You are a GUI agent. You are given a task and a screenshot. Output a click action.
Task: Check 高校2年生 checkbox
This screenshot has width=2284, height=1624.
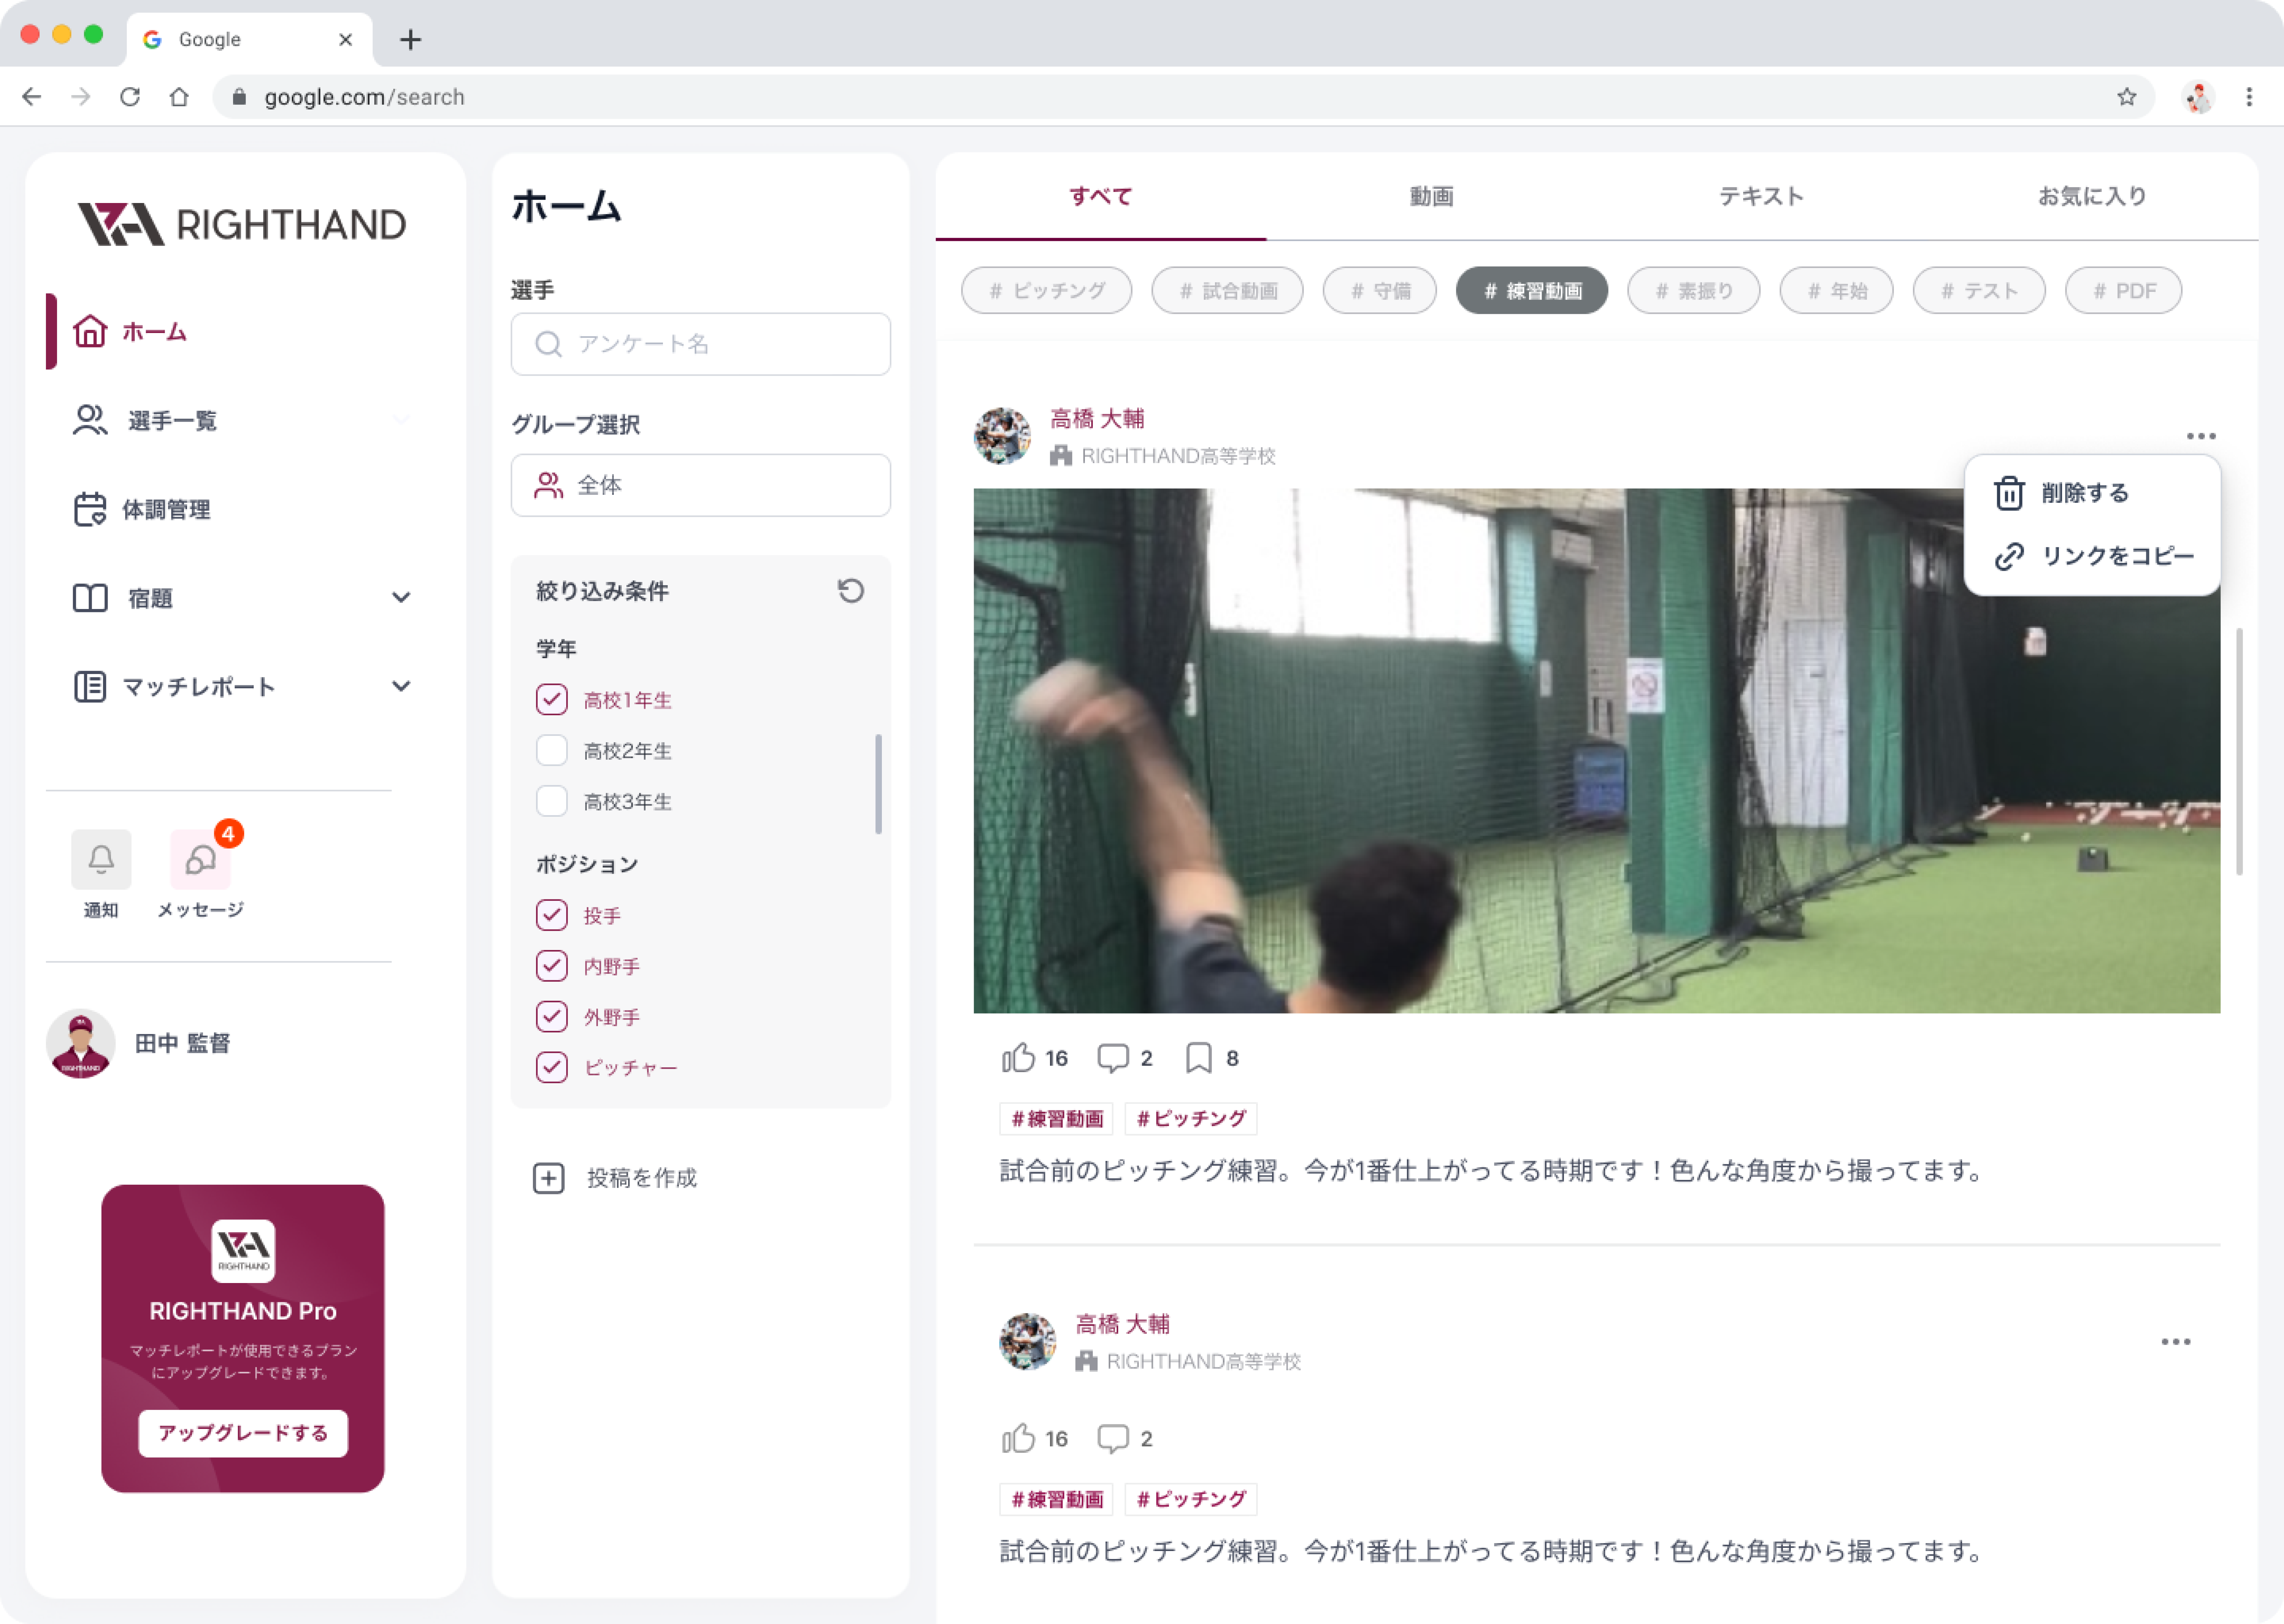[552, 750]
